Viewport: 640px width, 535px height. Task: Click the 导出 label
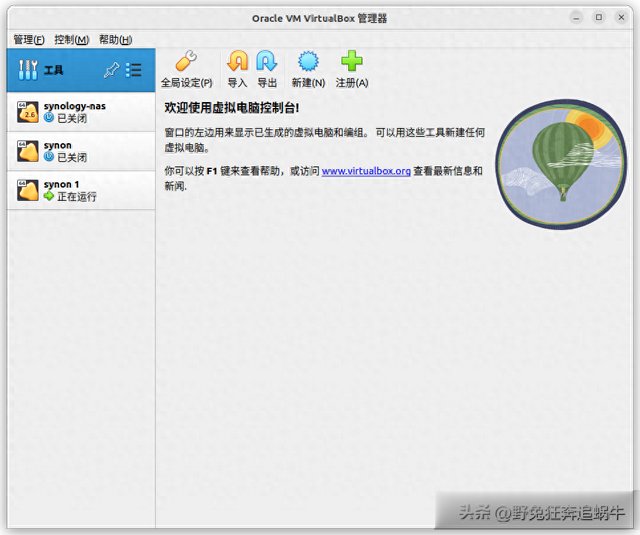(x=267, y=83)
